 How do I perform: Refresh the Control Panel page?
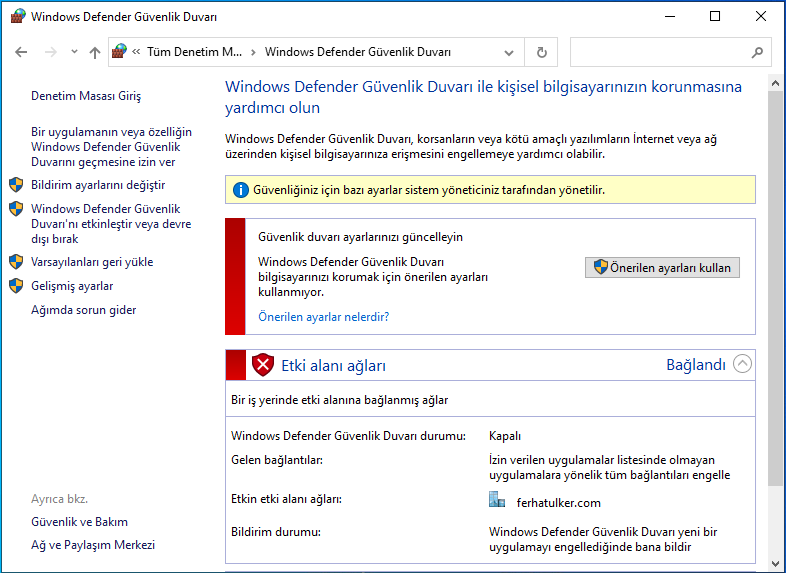tap(541, 52)
